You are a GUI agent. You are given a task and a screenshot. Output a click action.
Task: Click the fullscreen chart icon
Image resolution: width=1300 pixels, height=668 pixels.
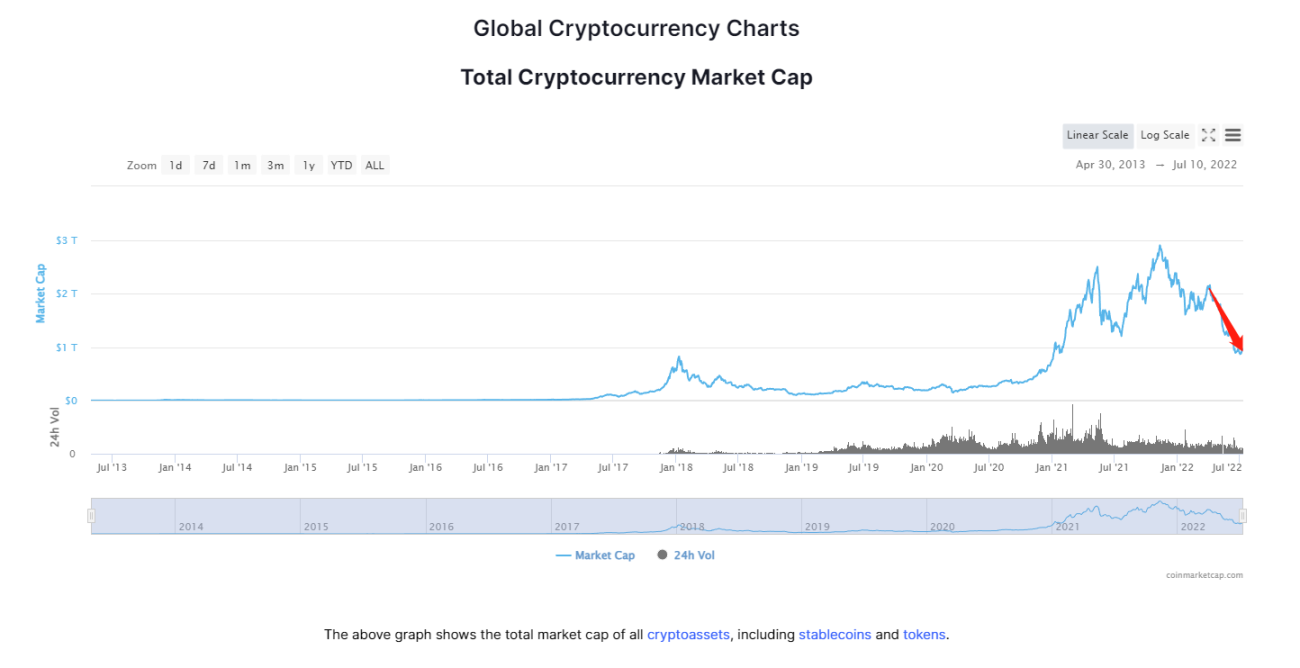(x=1208, y=135)
